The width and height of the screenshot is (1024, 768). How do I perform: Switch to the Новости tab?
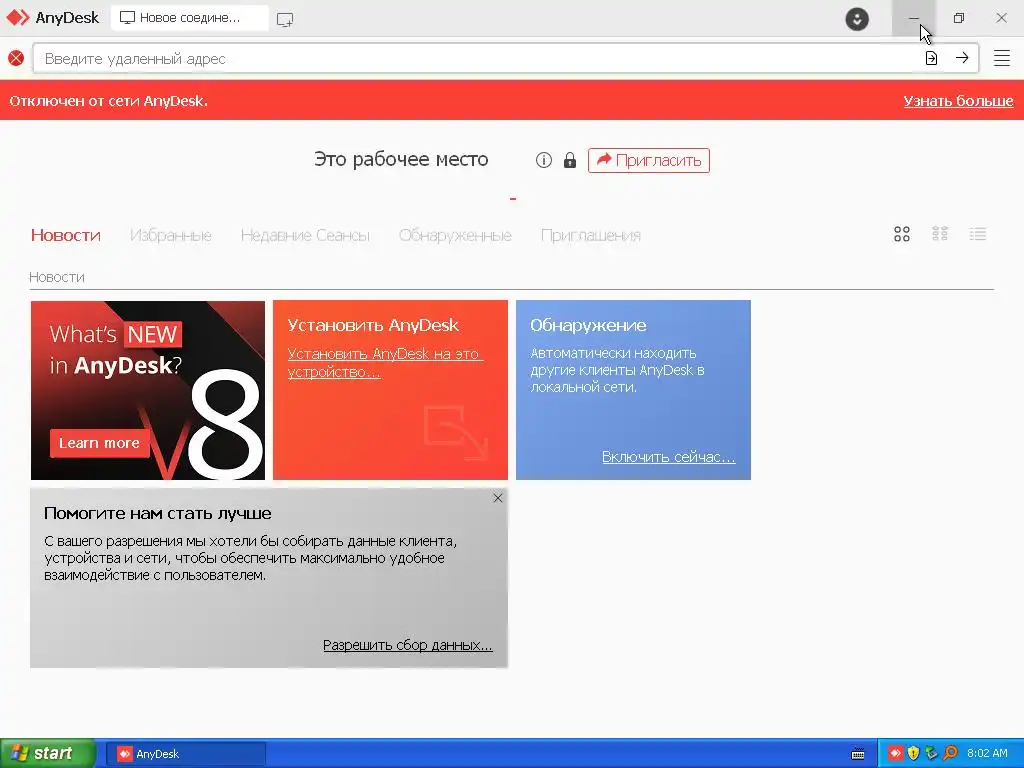pyautogui.click(x=66, y=235)
